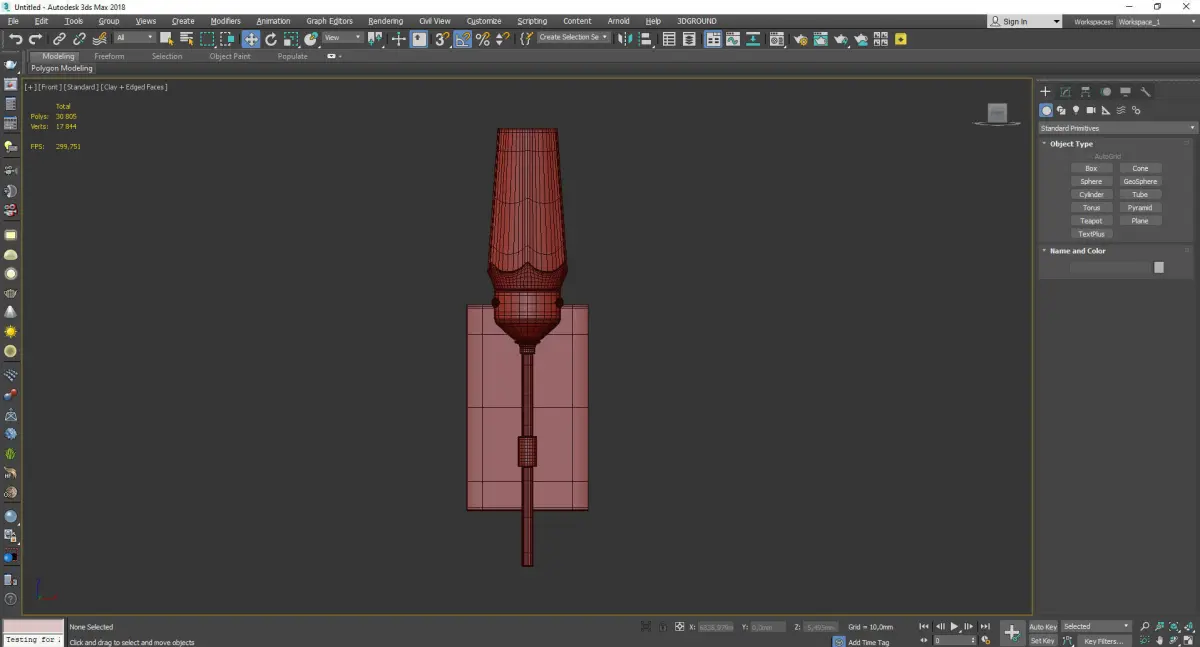Click the object color swatch in Name and Color
This screenshot has width=1200, height=647.
1159,267
